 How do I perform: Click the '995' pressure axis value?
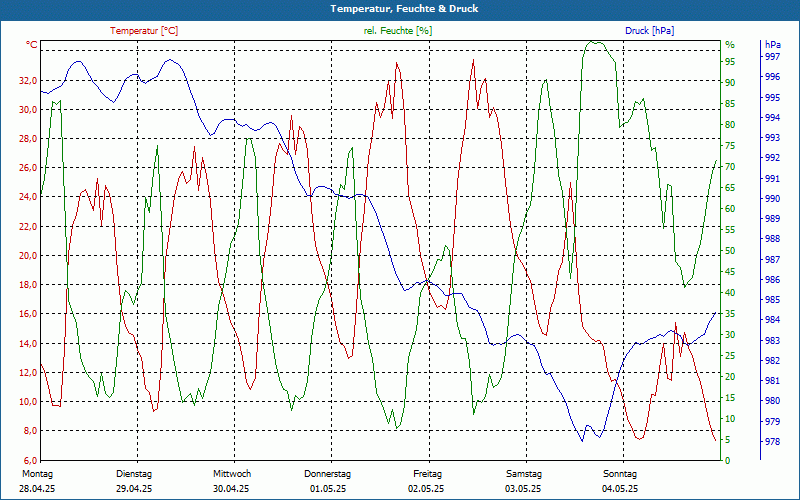[x=773, y=97]
